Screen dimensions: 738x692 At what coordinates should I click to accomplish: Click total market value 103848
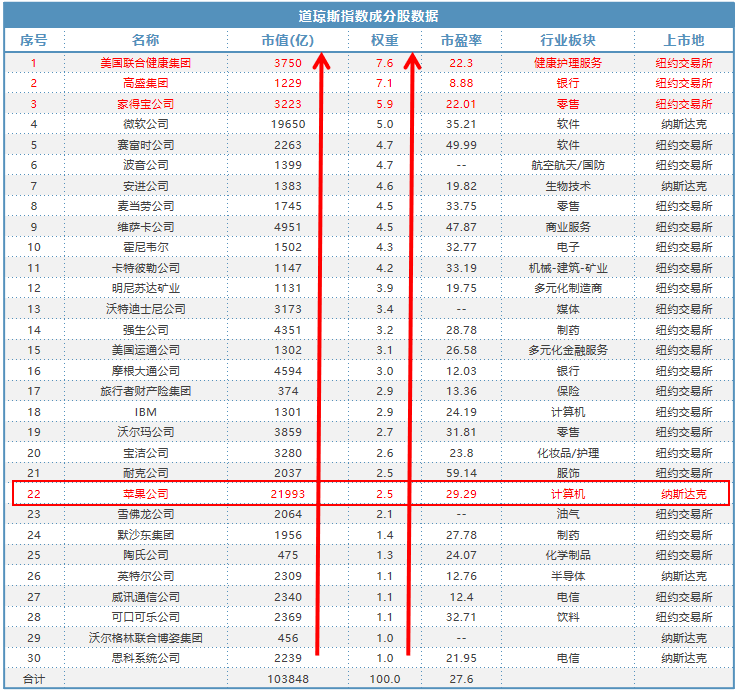pyautogui.click(x=288, y=679)
